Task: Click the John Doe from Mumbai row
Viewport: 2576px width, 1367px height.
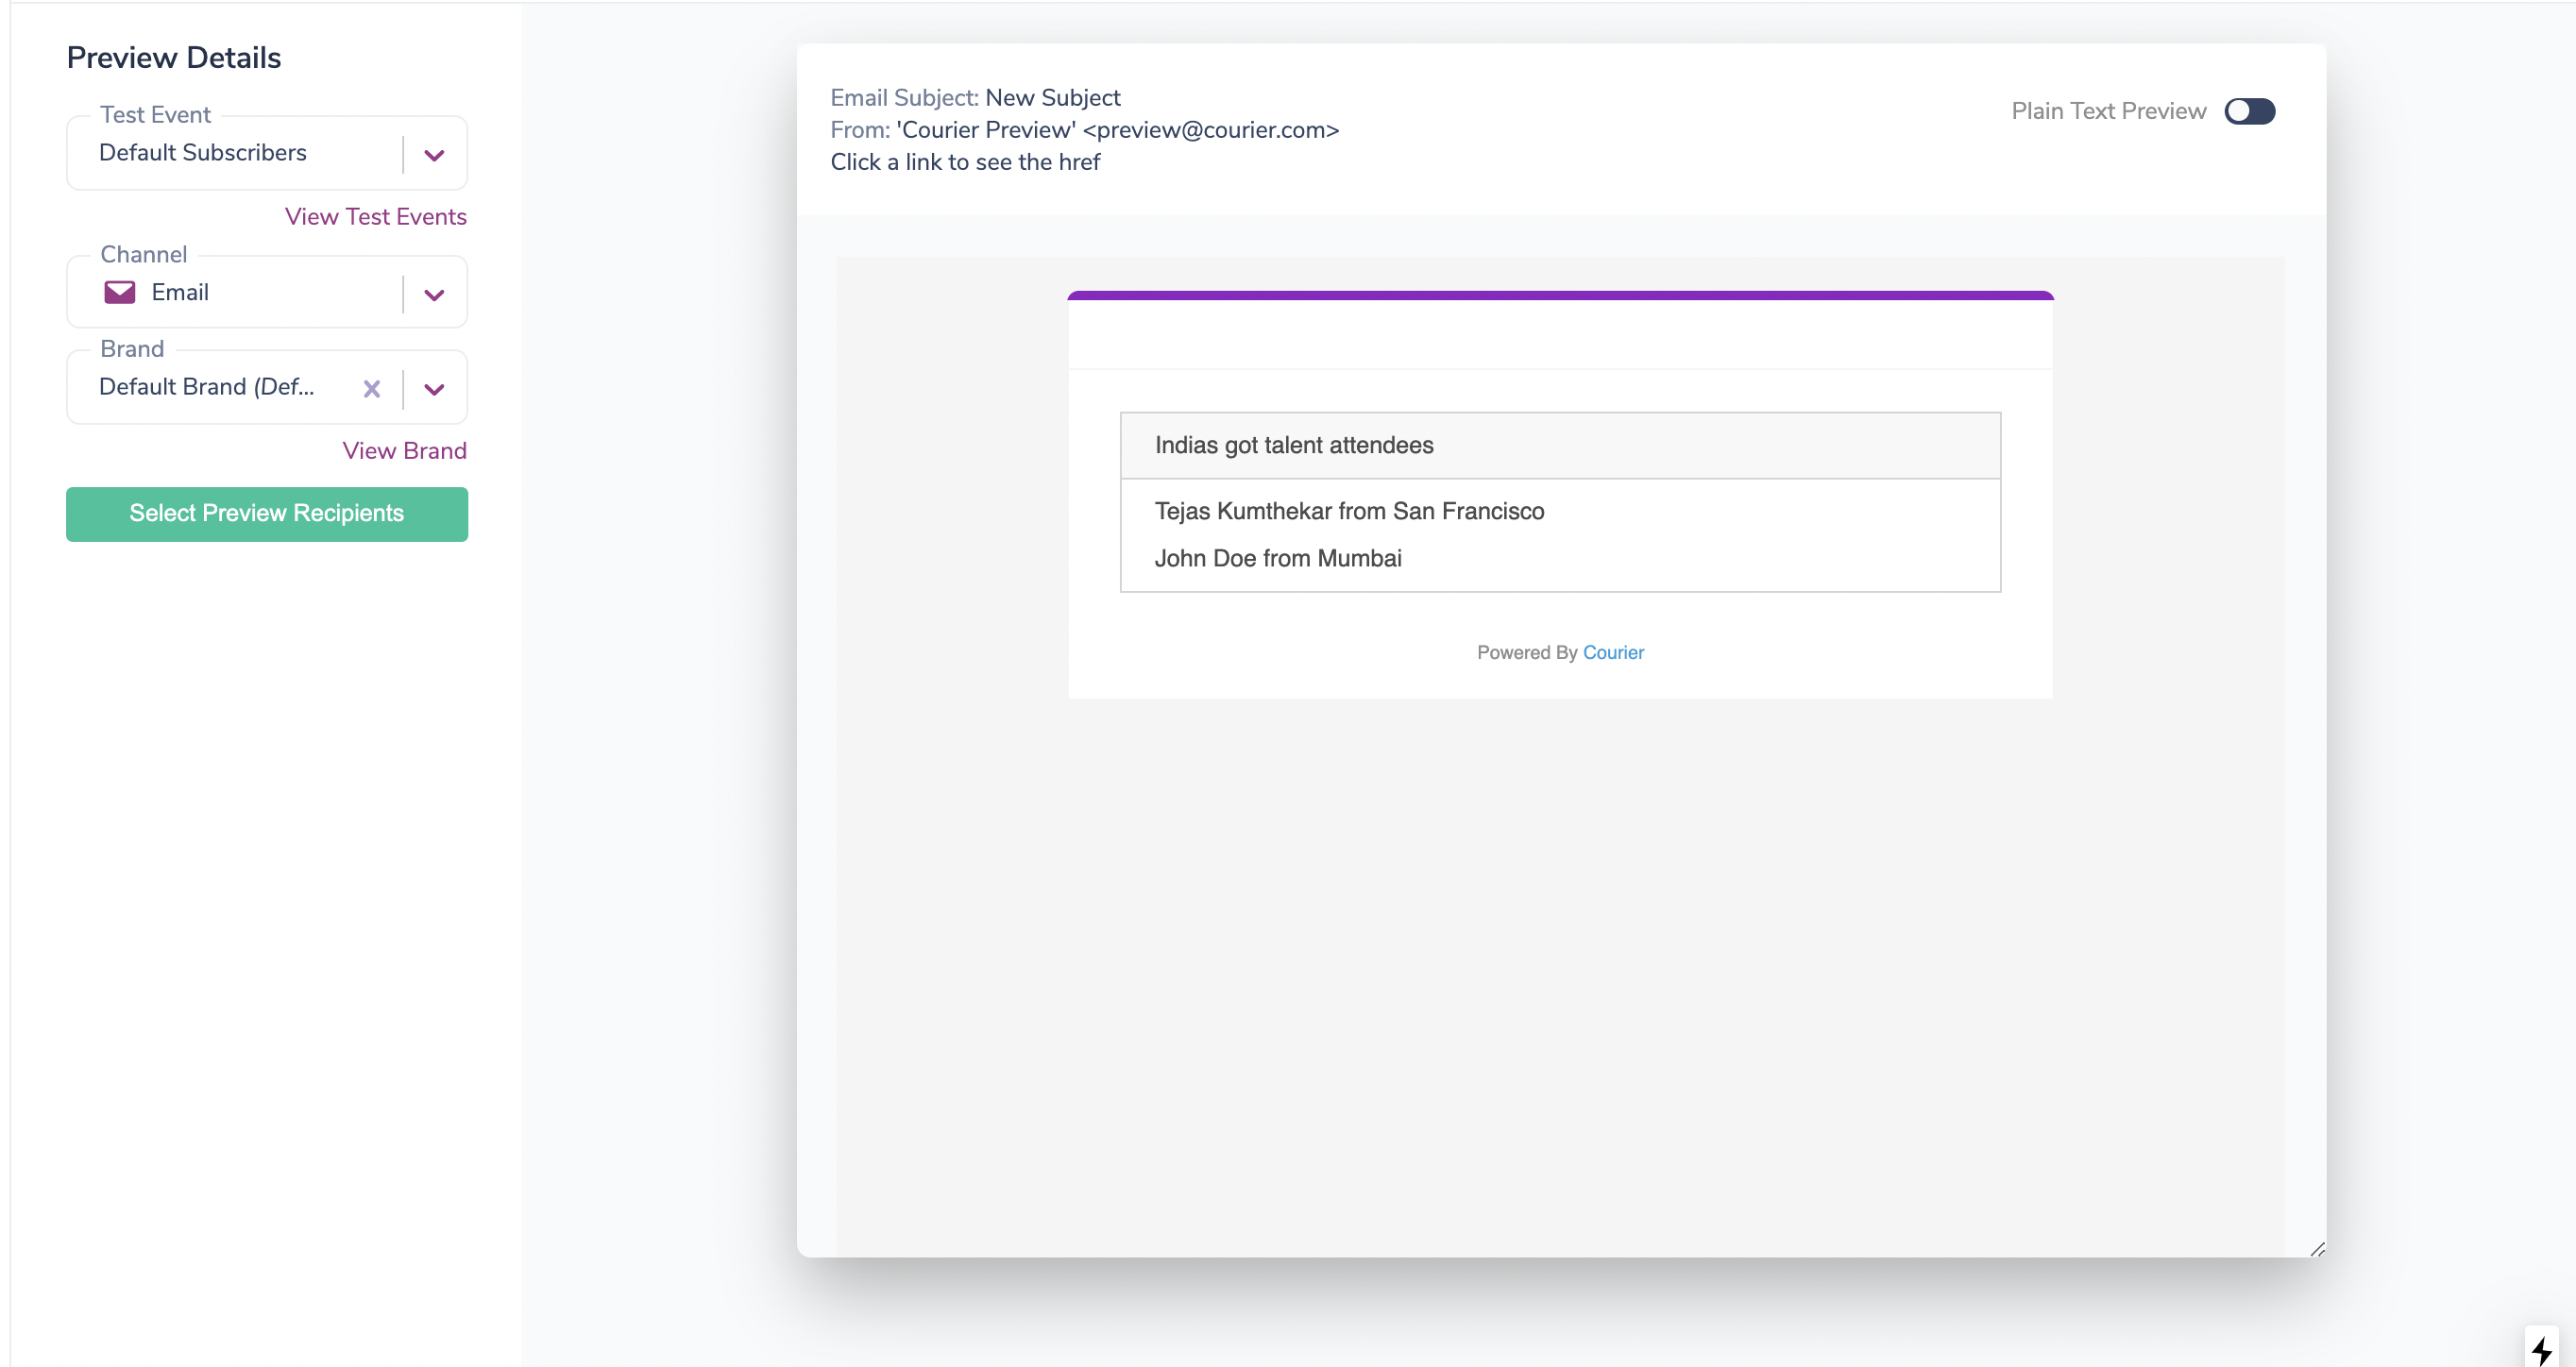Action: click(1277, 558)
